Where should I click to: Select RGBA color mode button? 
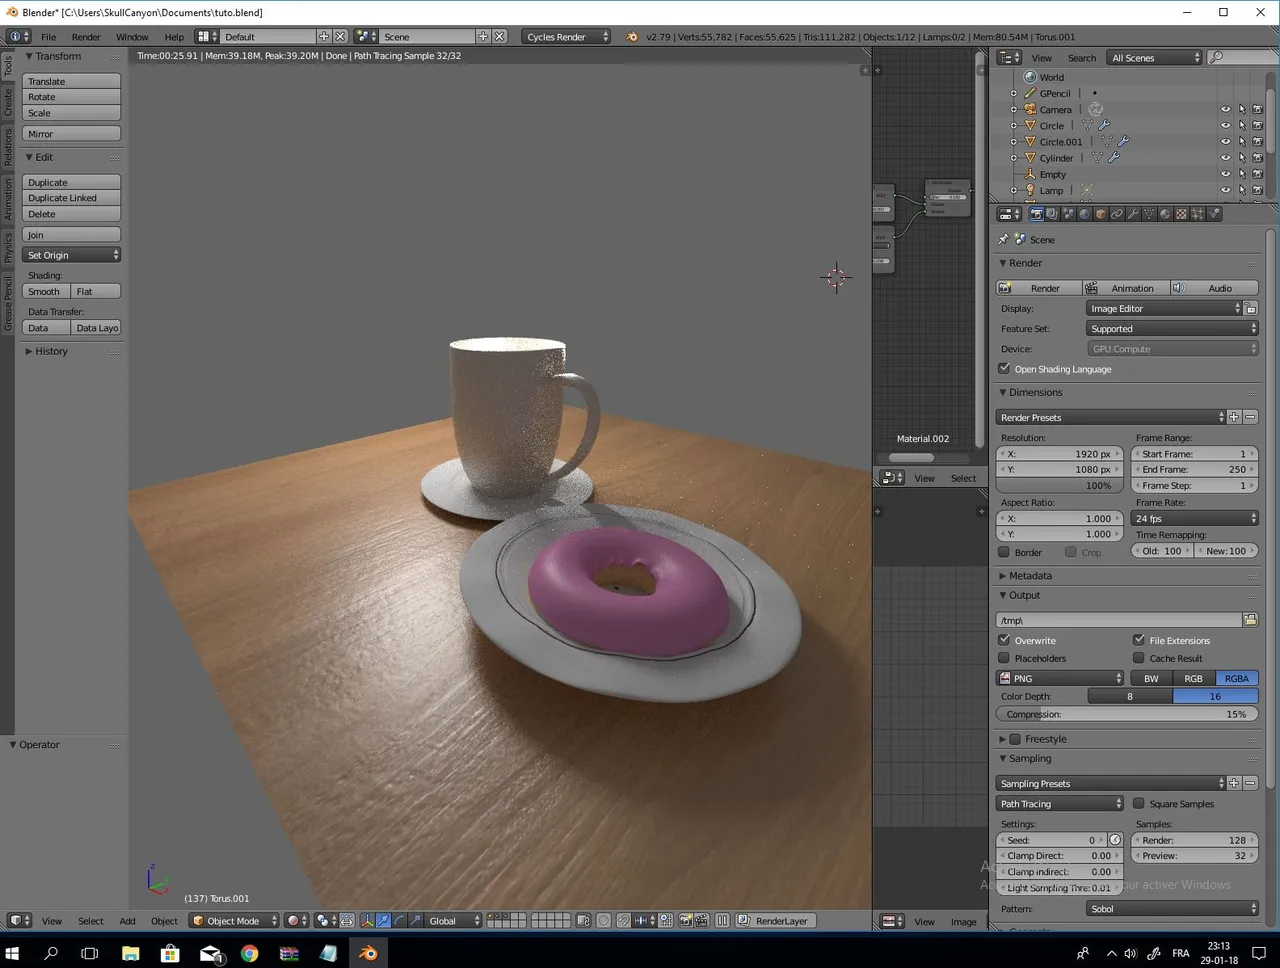point(1236,678)
